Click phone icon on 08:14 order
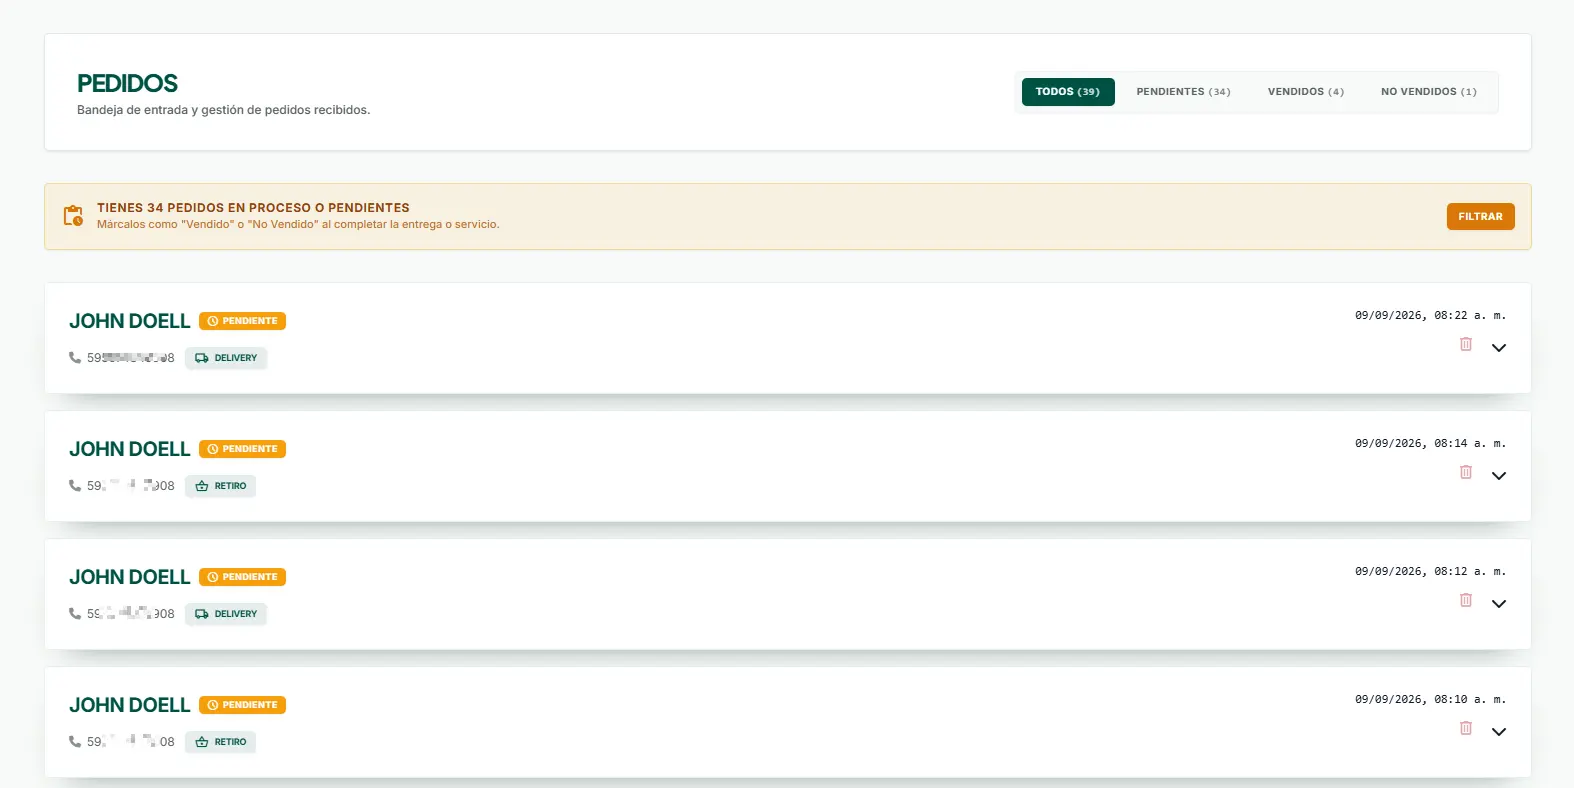 (75, 486)
